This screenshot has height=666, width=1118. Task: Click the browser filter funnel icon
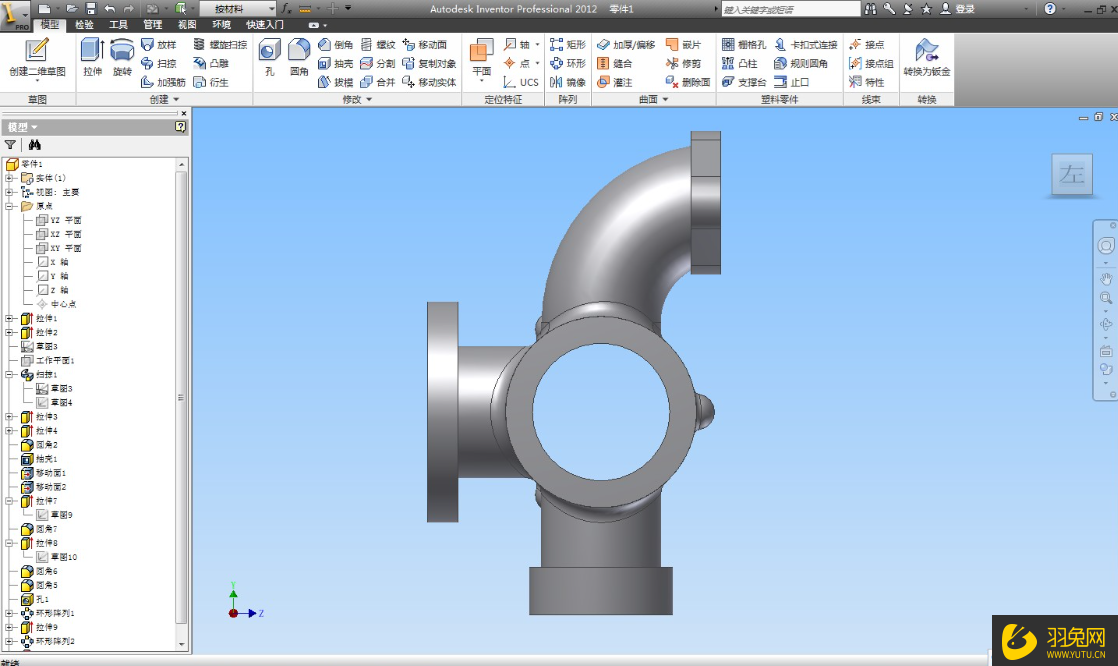[11, 145]
